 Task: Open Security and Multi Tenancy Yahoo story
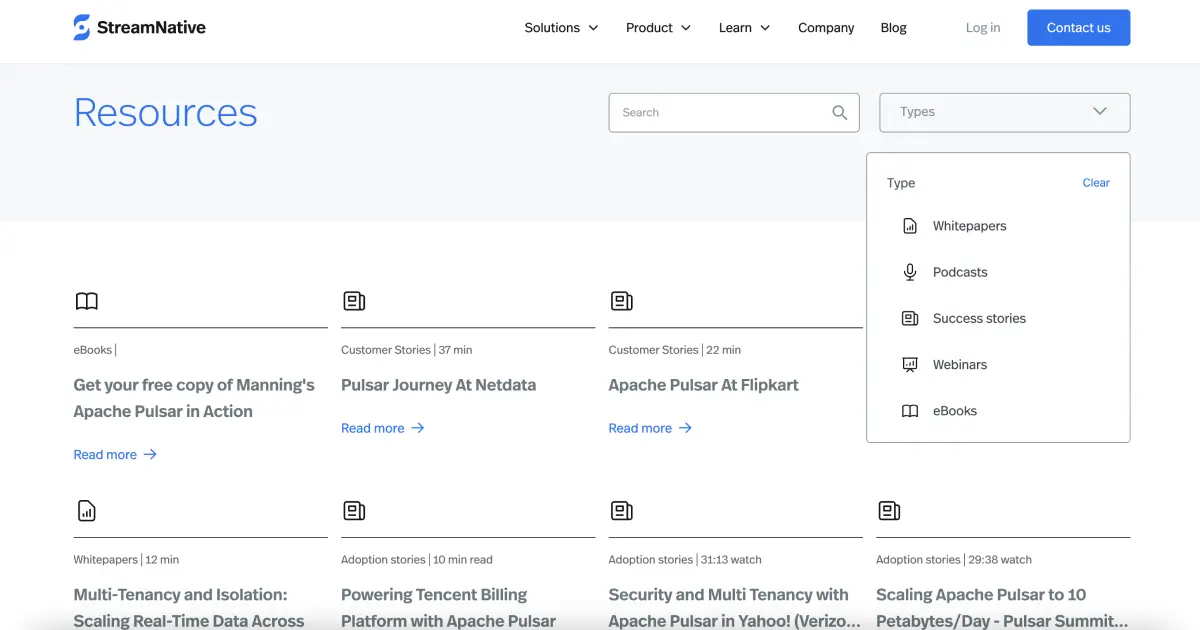[734, 608]
